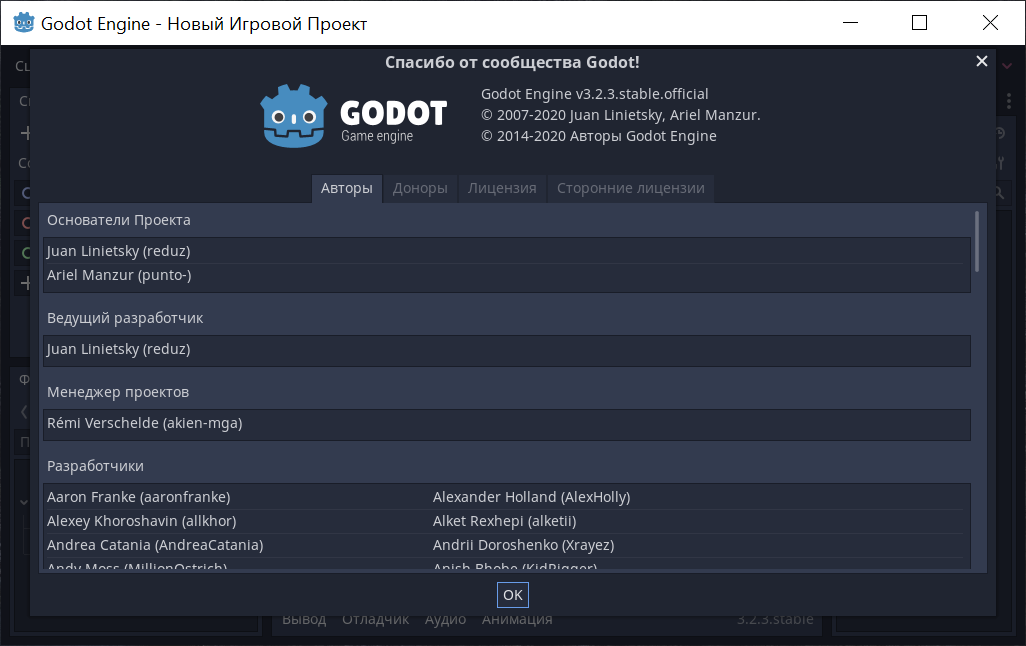Open the Лицензия tab
1026x646 pixels.
coord(502,188)
